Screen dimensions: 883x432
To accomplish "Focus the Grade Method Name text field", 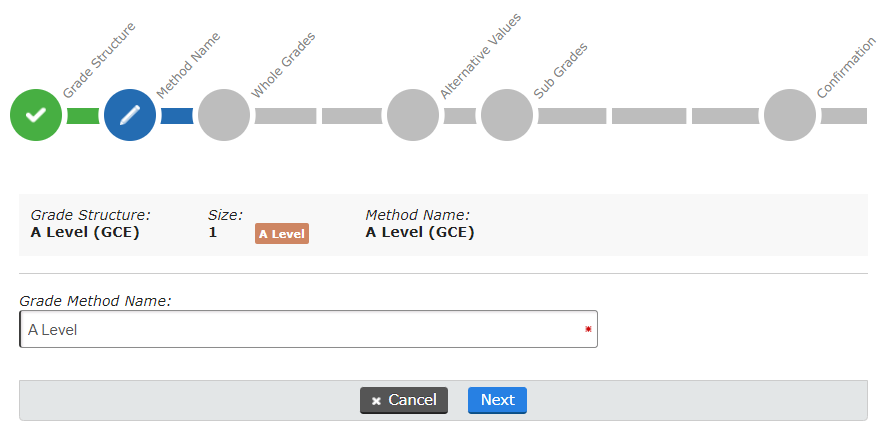I will (300, 329).
